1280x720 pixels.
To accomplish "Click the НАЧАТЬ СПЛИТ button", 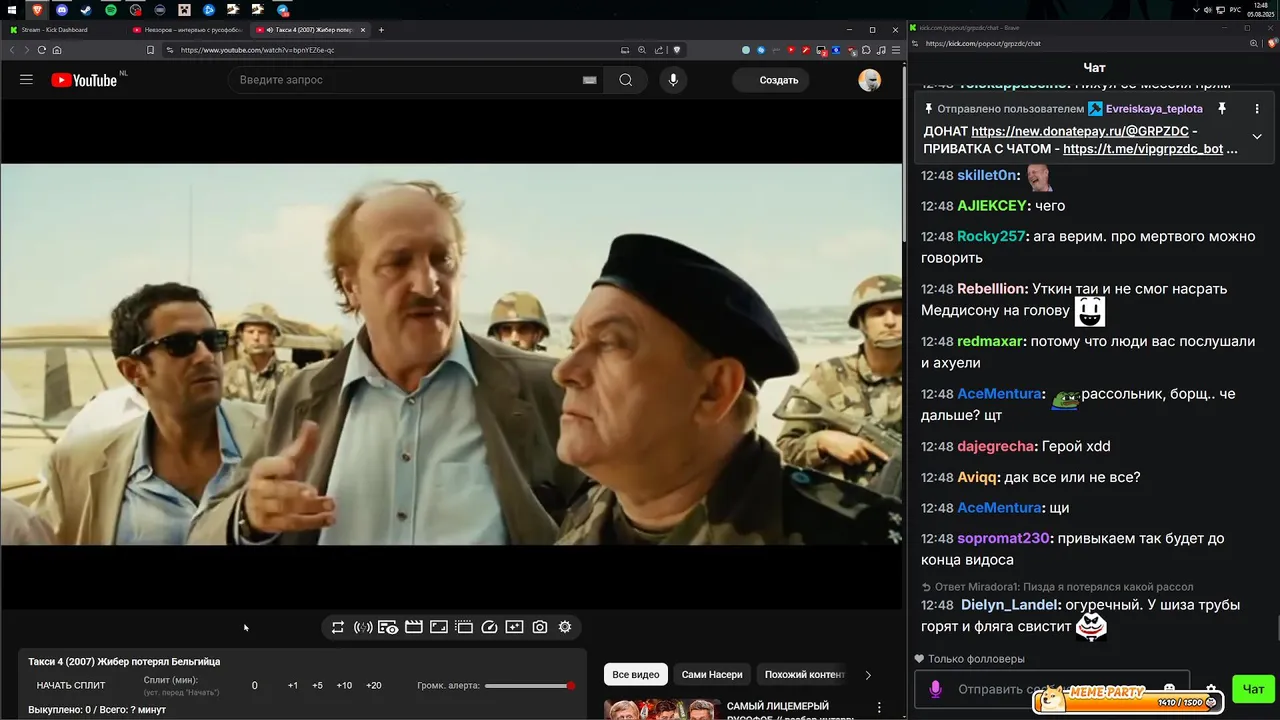I will pyautogui.click(x=71, y=686).
